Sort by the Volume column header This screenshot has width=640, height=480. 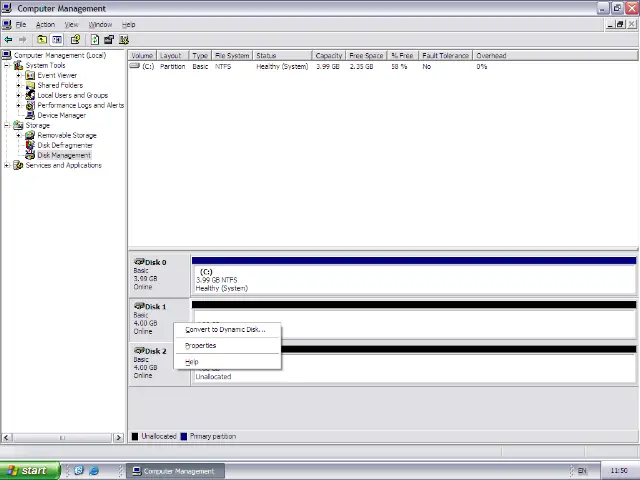142,56
